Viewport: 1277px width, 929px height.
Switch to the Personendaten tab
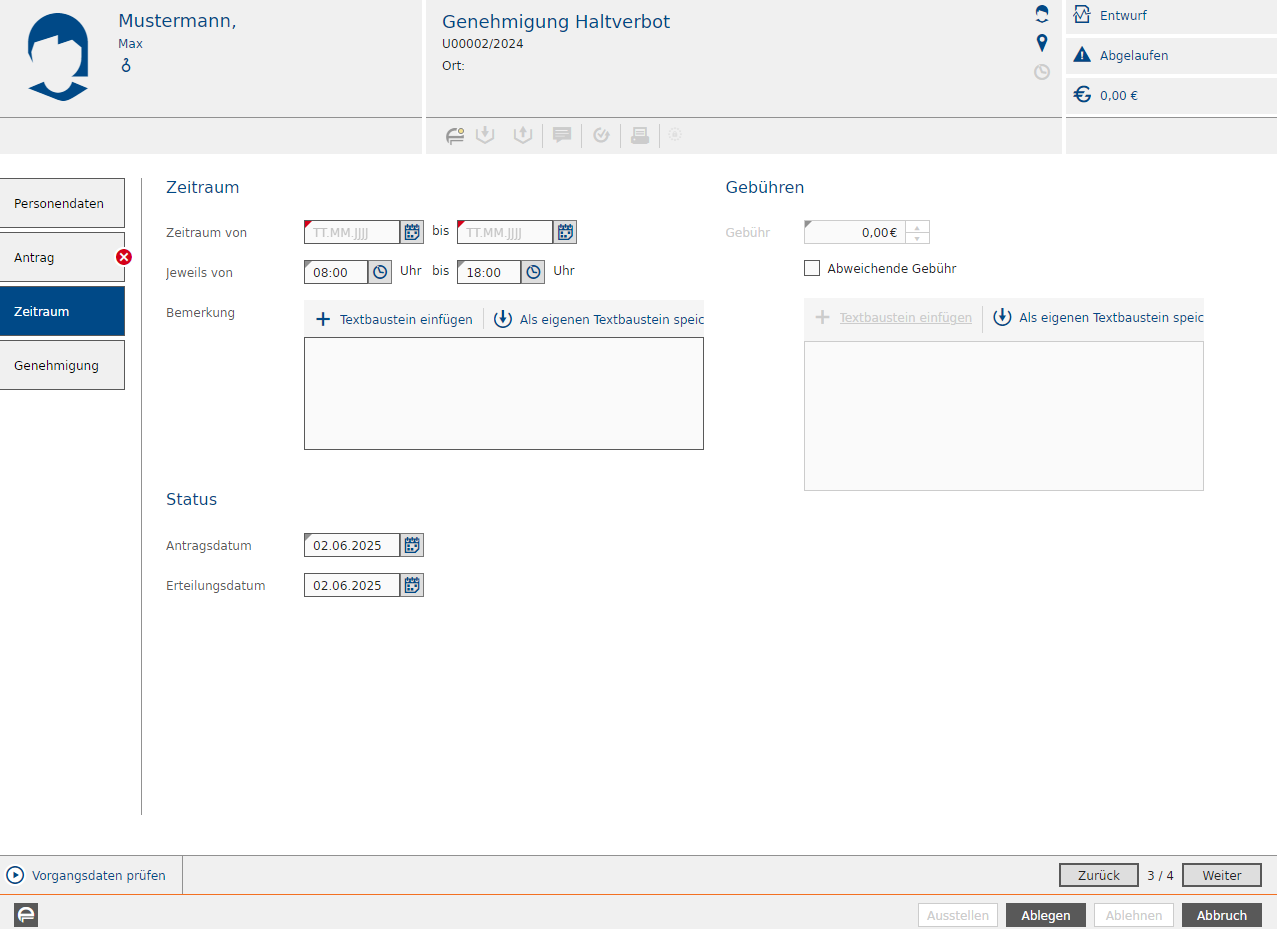pos(62,203)
